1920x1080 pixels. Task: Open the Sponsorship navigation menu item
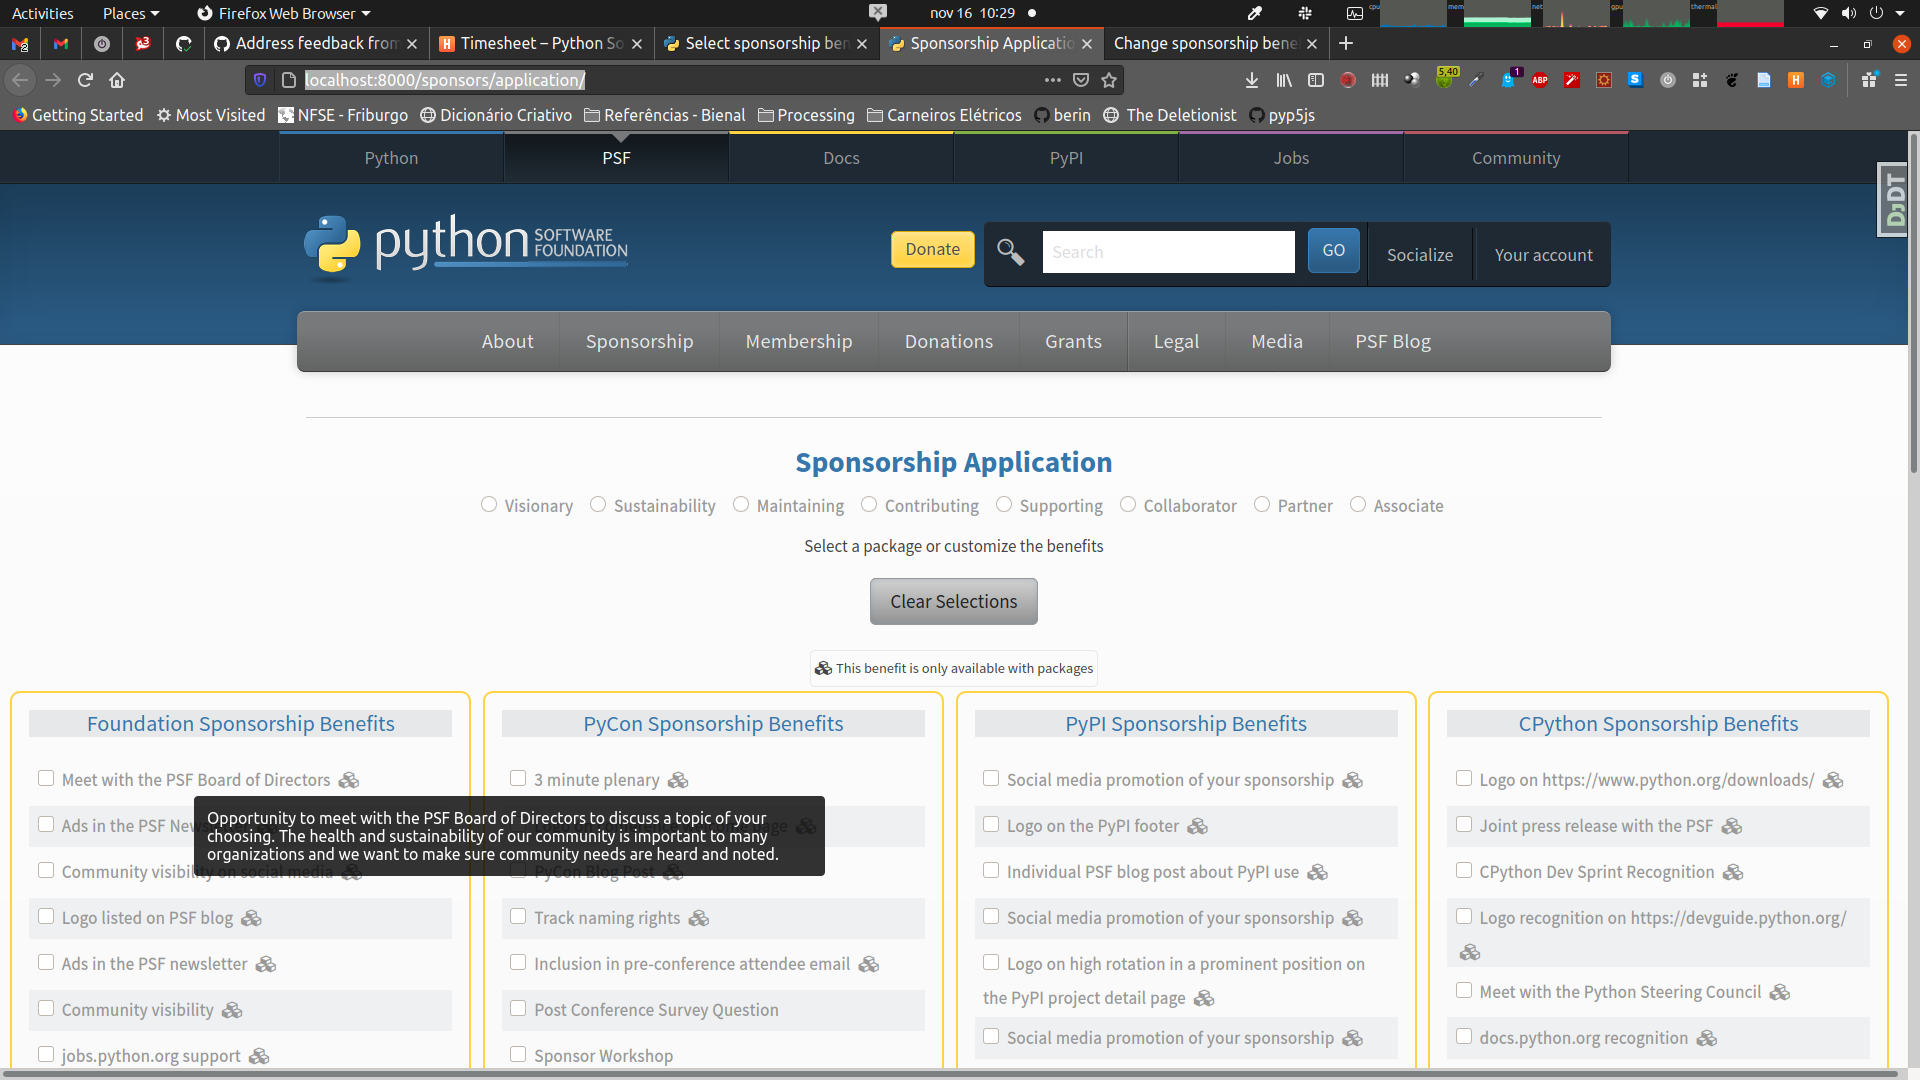click(x=639, y=342)
